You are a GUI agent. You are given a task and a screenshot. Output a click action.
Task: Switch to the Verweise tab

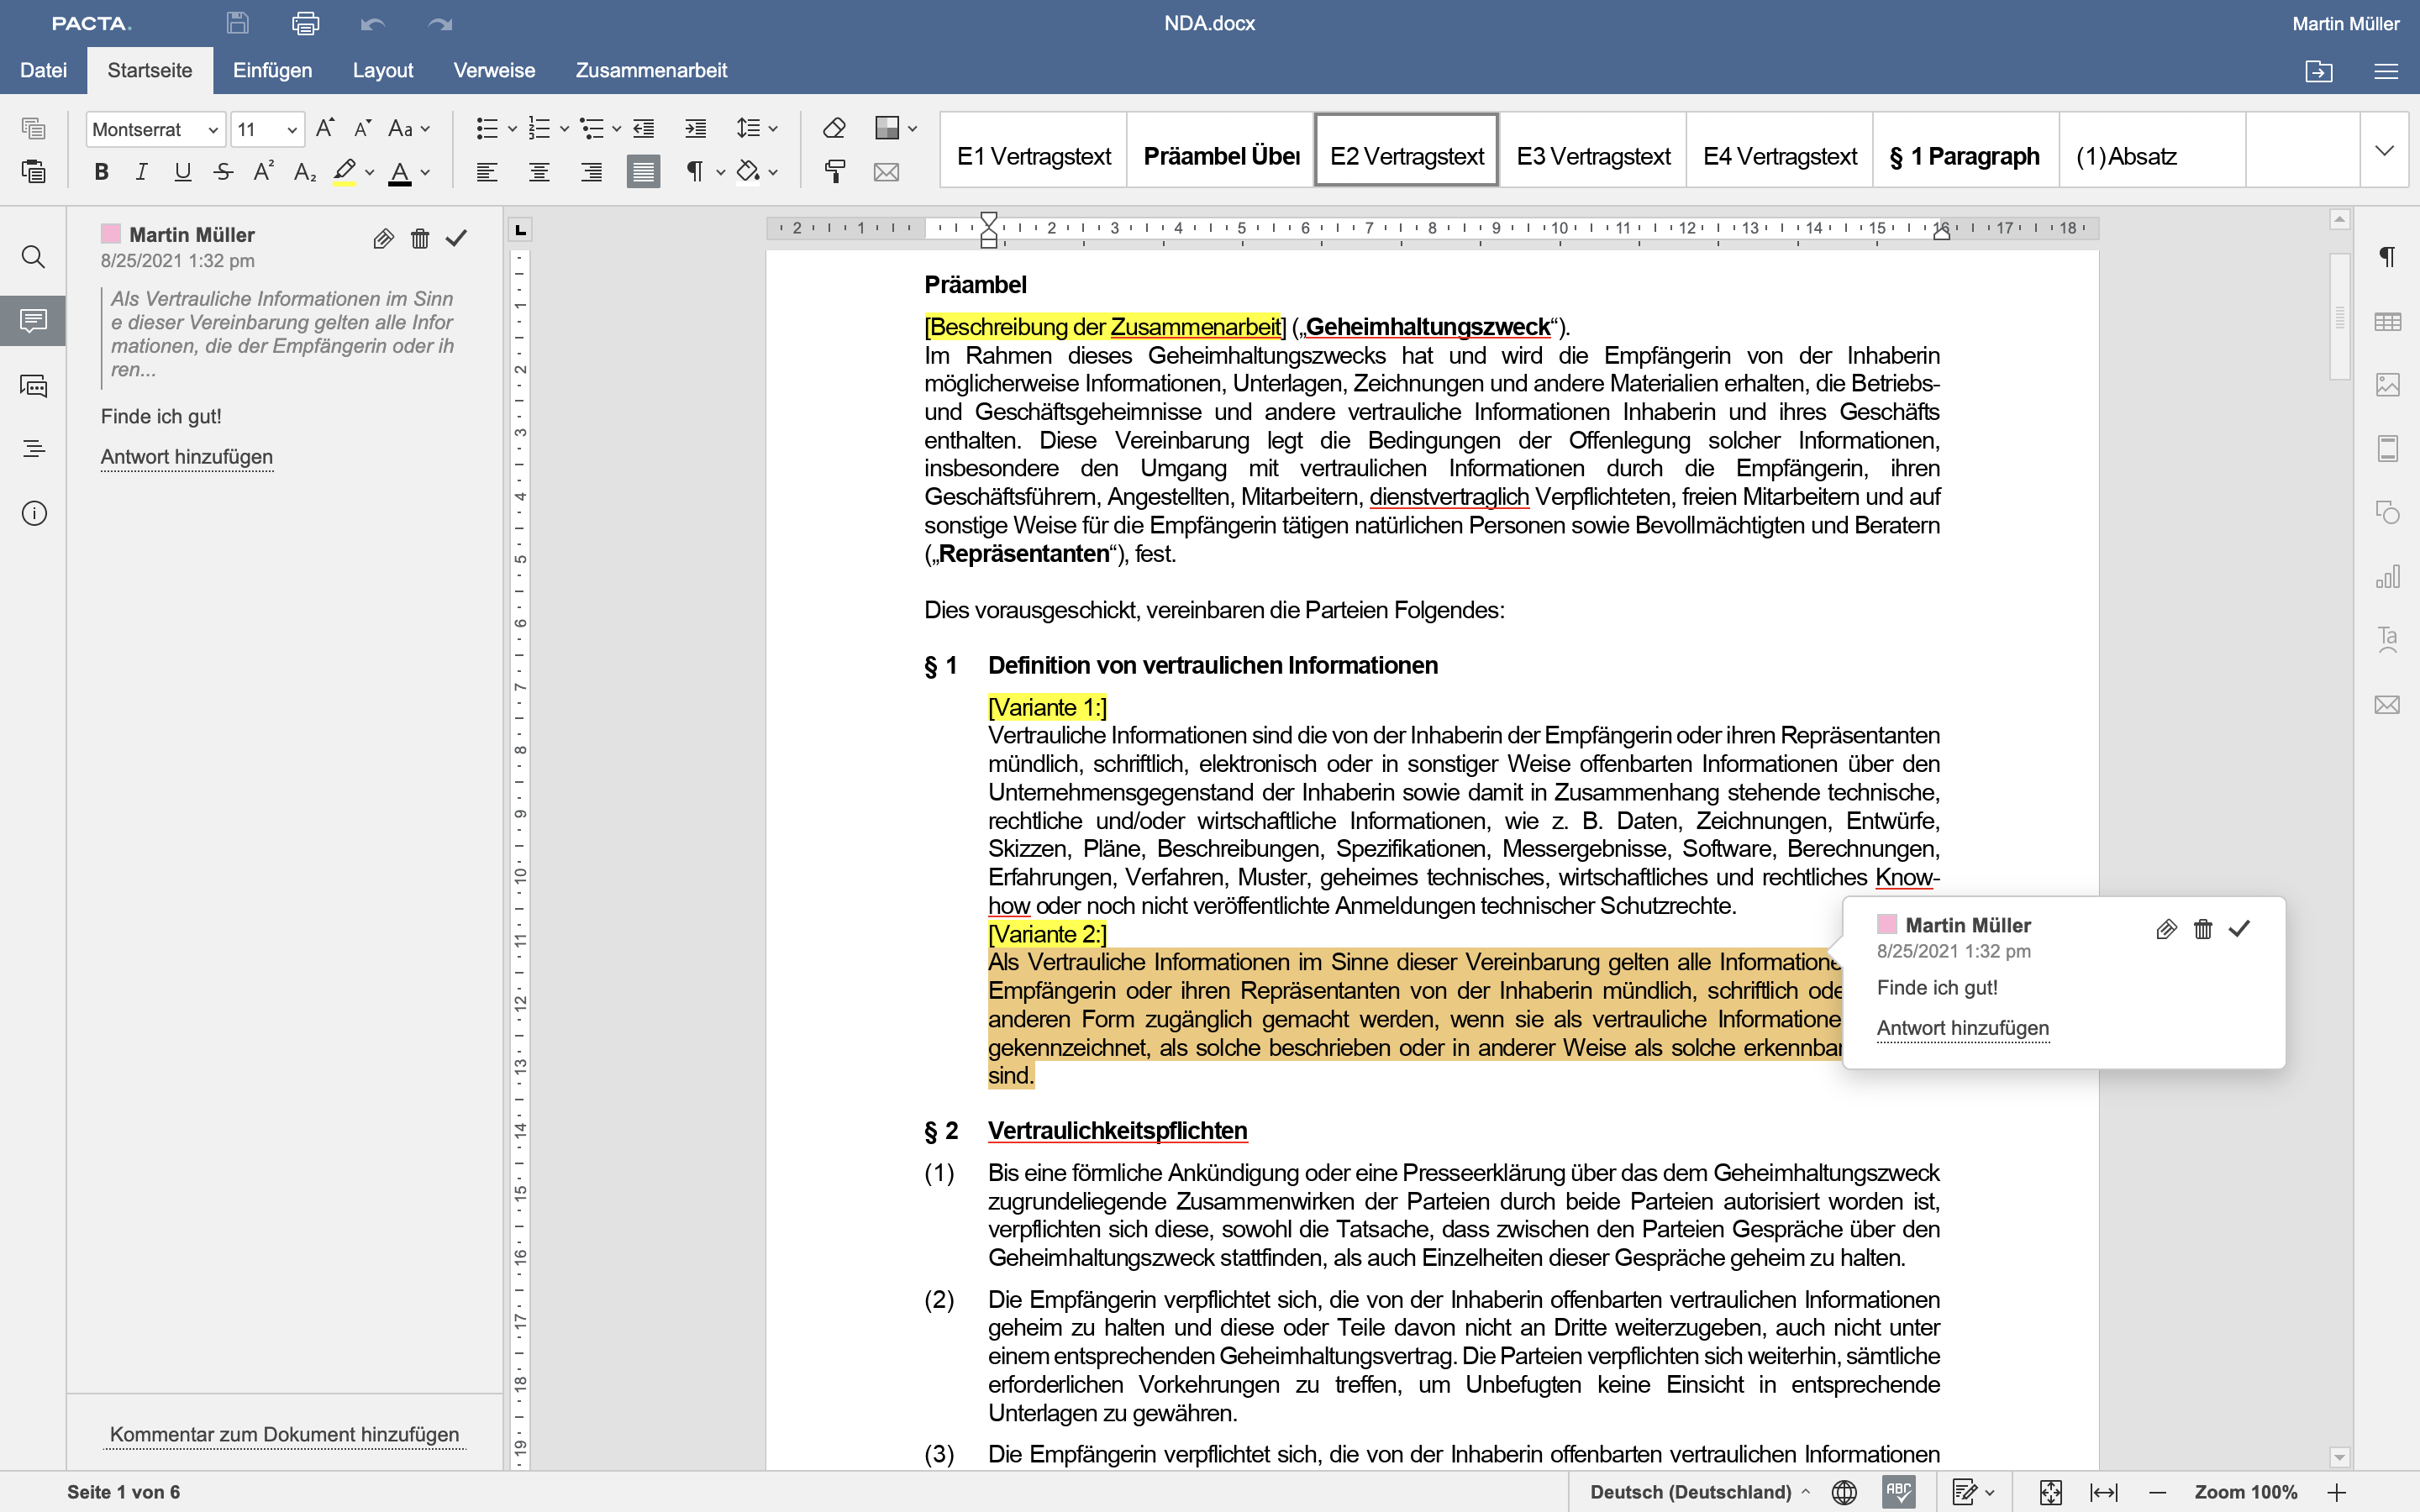pyautogui.click(x=494, y=70)
